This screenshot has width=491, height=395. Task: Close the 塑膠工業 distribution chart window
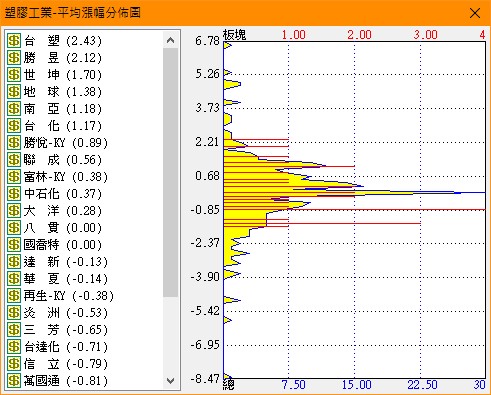click(475, 13)
